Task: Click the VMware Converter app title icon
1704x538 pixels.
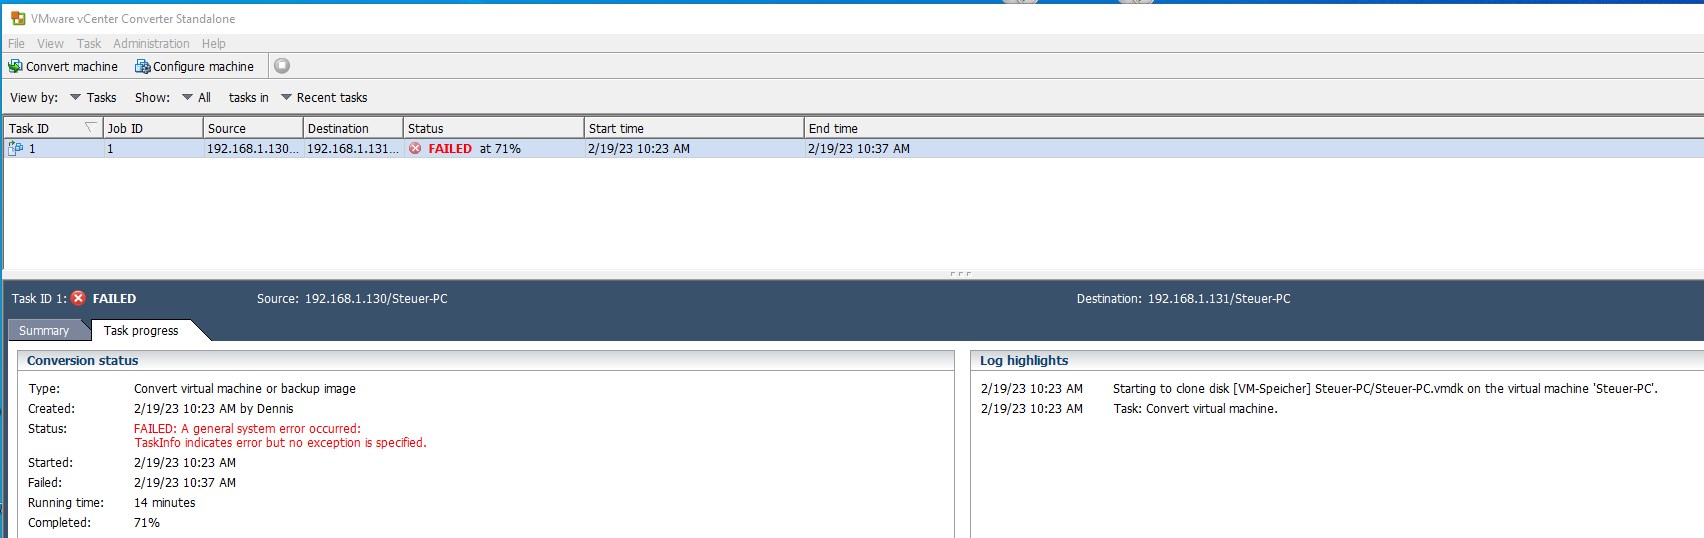Action: coord(17,18)
